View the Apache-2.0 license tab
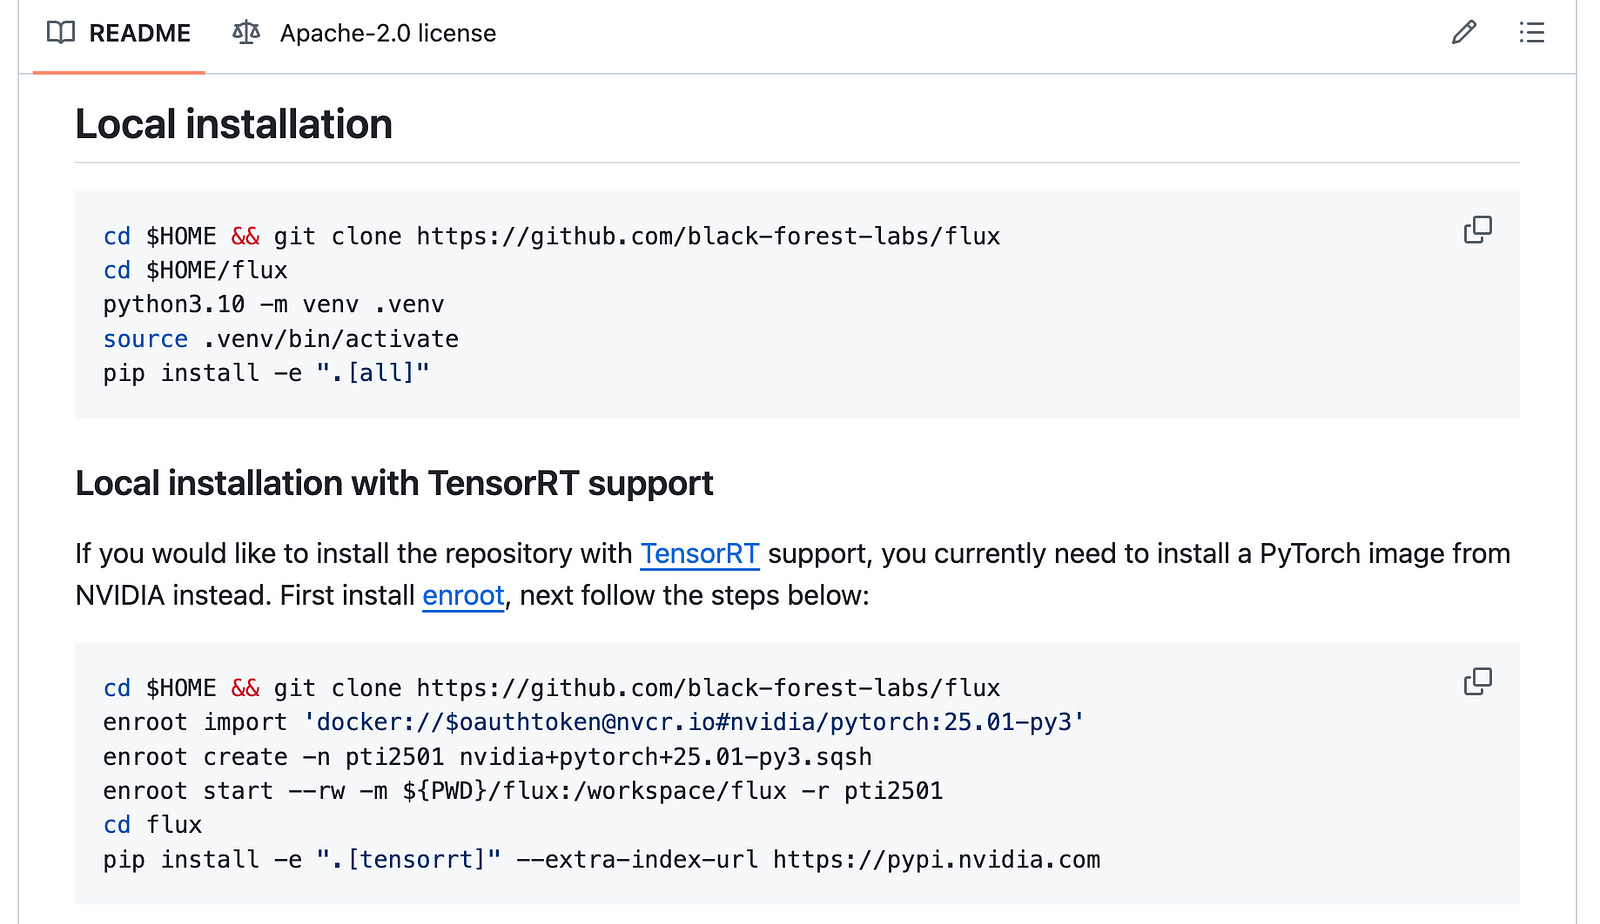The image size is (1600, 924). pyautogui.click(x=388, y=33)
